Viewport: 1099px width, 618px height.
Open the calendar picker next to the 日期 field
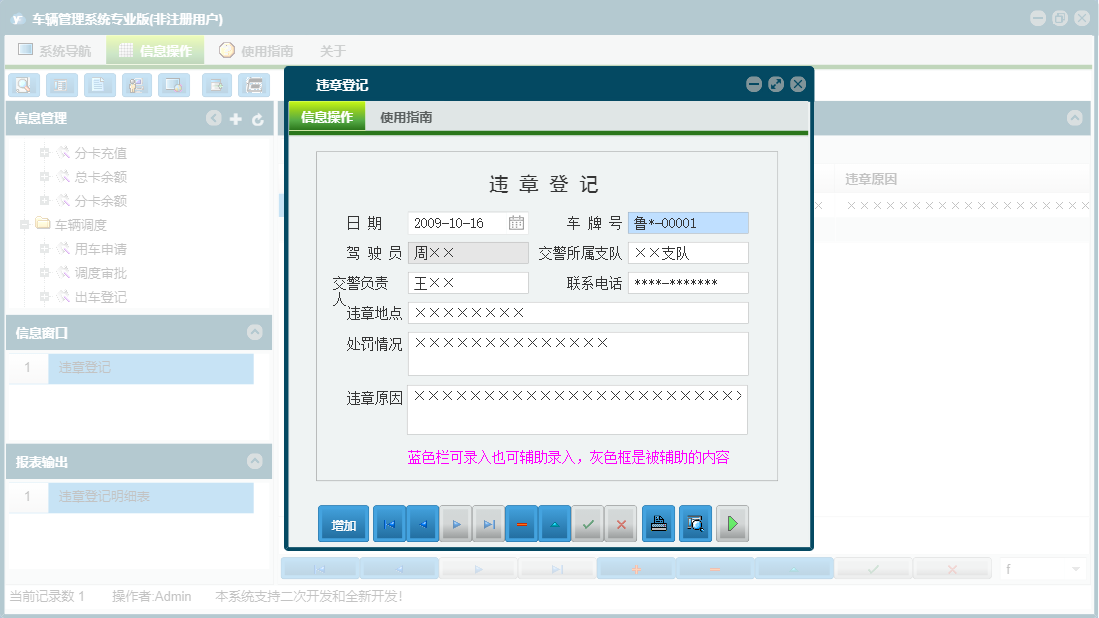518,222
